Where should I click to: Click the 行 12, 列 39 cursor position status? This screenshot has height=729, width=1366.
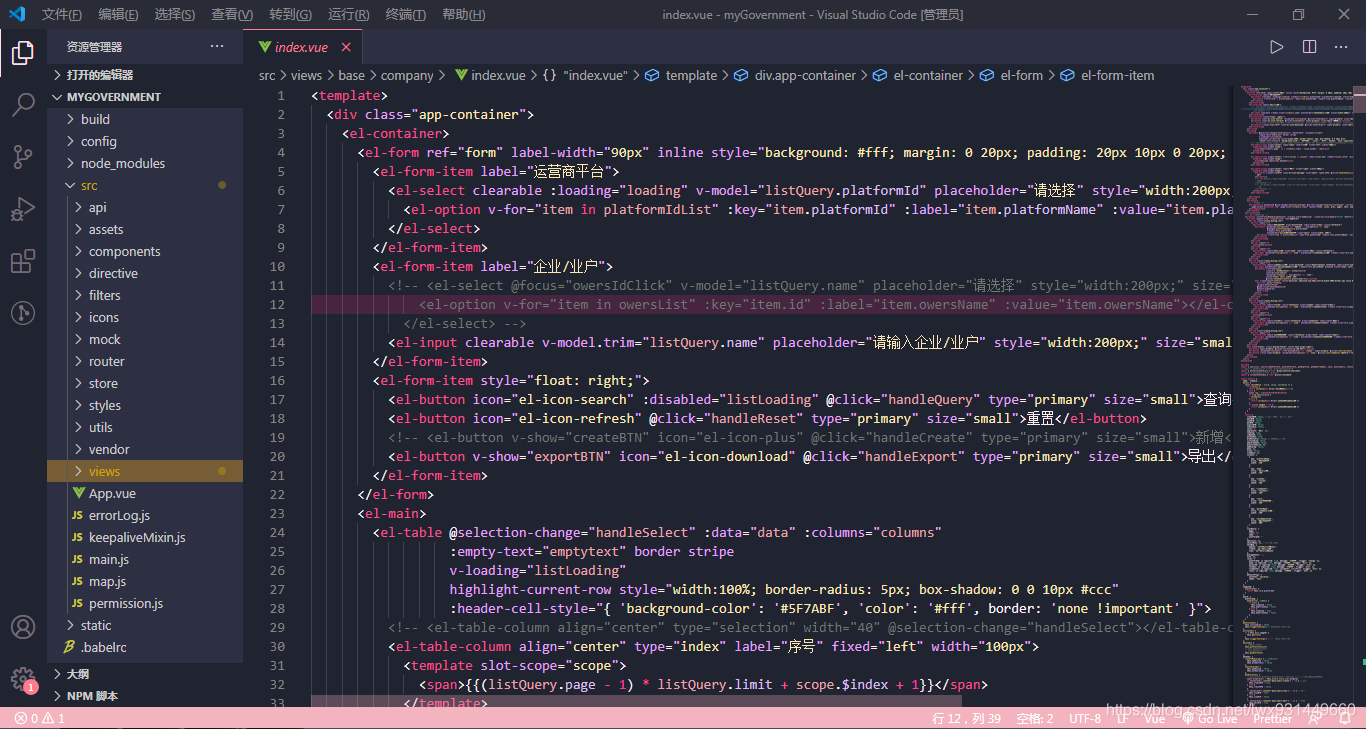coord(967,718)
